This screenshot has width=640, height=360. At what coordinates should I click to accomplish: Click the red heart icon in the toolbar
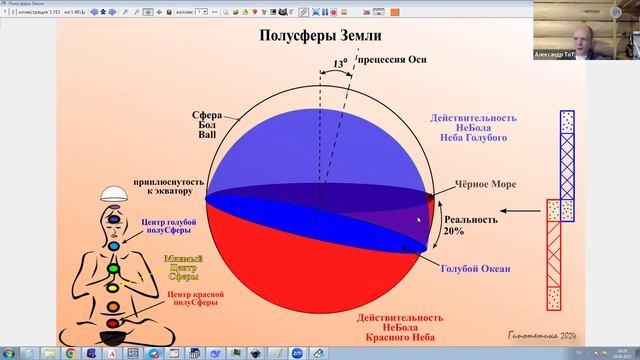[x=254, y=12]
